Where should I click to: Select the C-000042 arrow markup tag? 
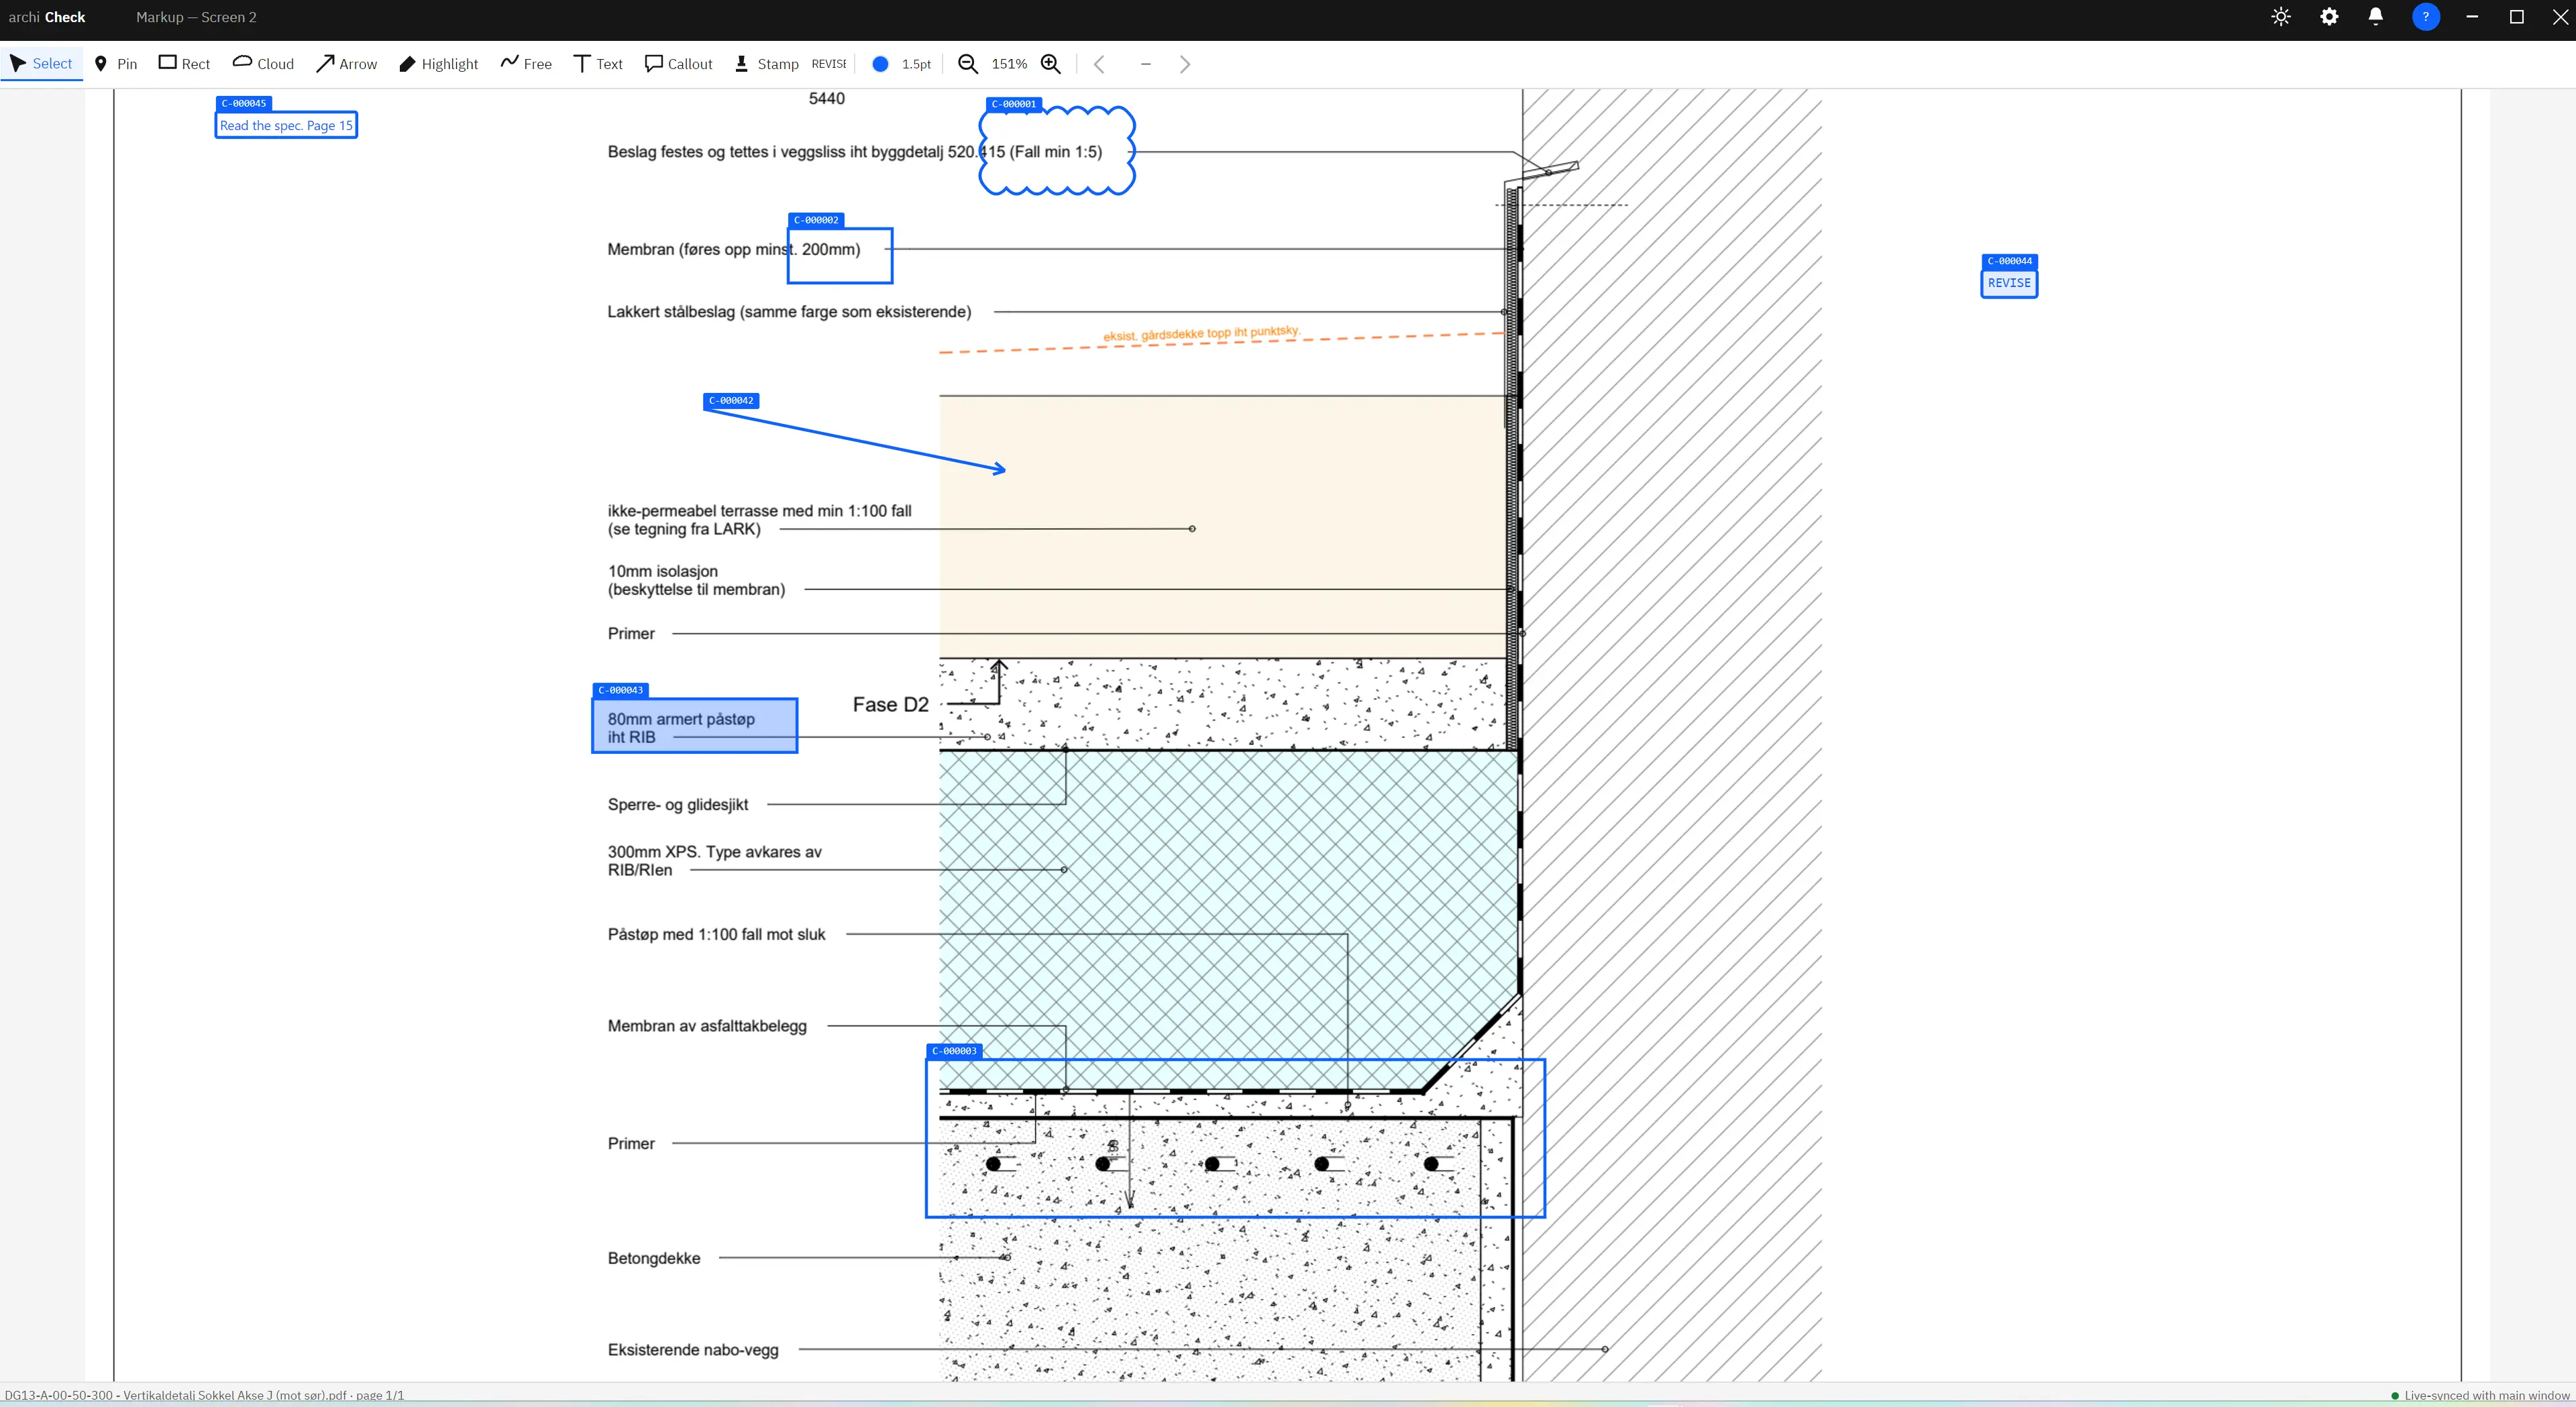click(731, 401)
